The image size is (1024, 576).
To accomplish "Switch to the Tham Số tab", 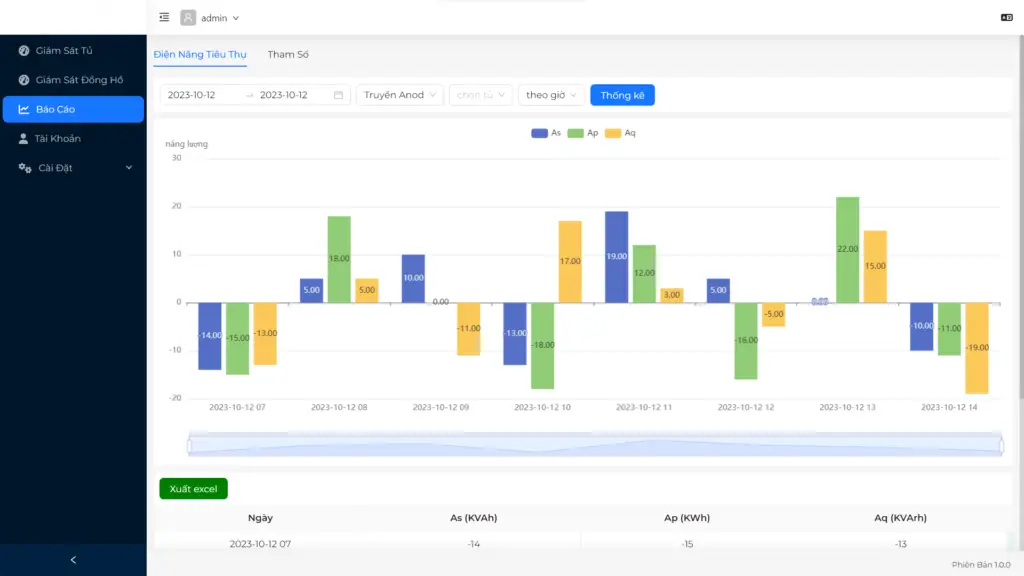I will pos(288,54).
